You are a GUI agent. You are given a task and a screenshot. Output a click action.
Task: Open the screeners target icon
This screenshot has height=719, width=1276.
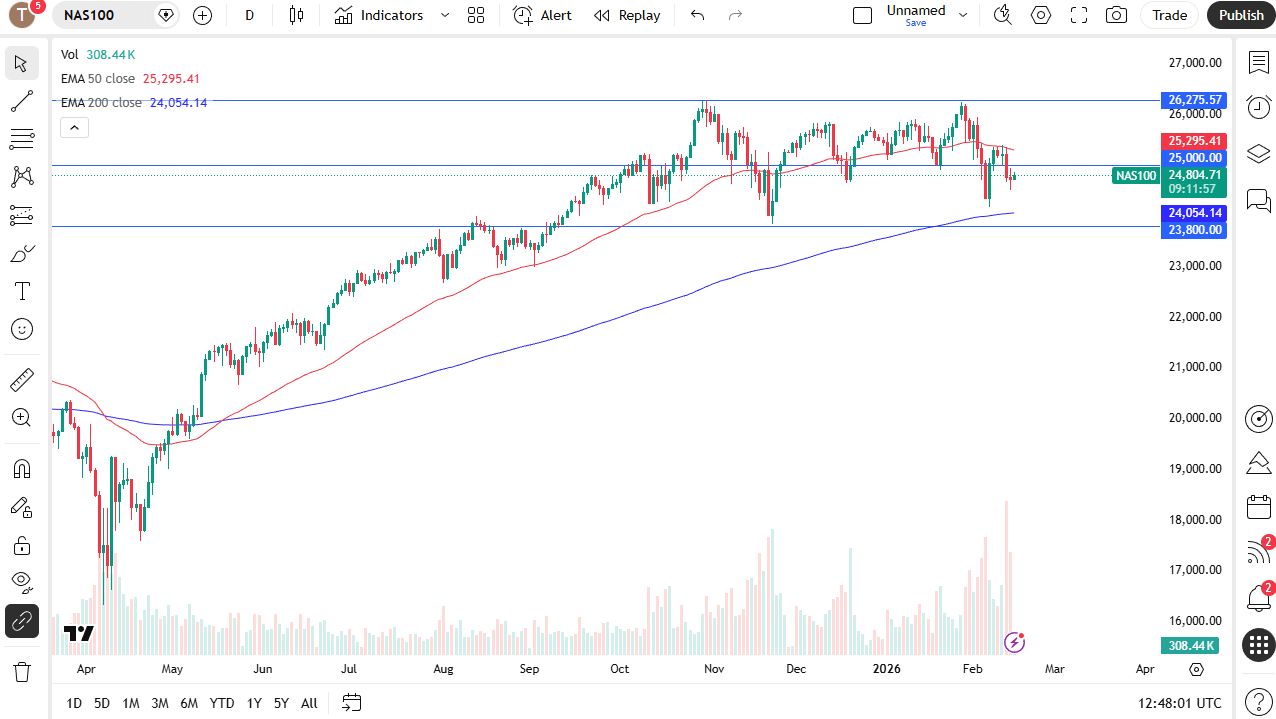point(1258,419)
